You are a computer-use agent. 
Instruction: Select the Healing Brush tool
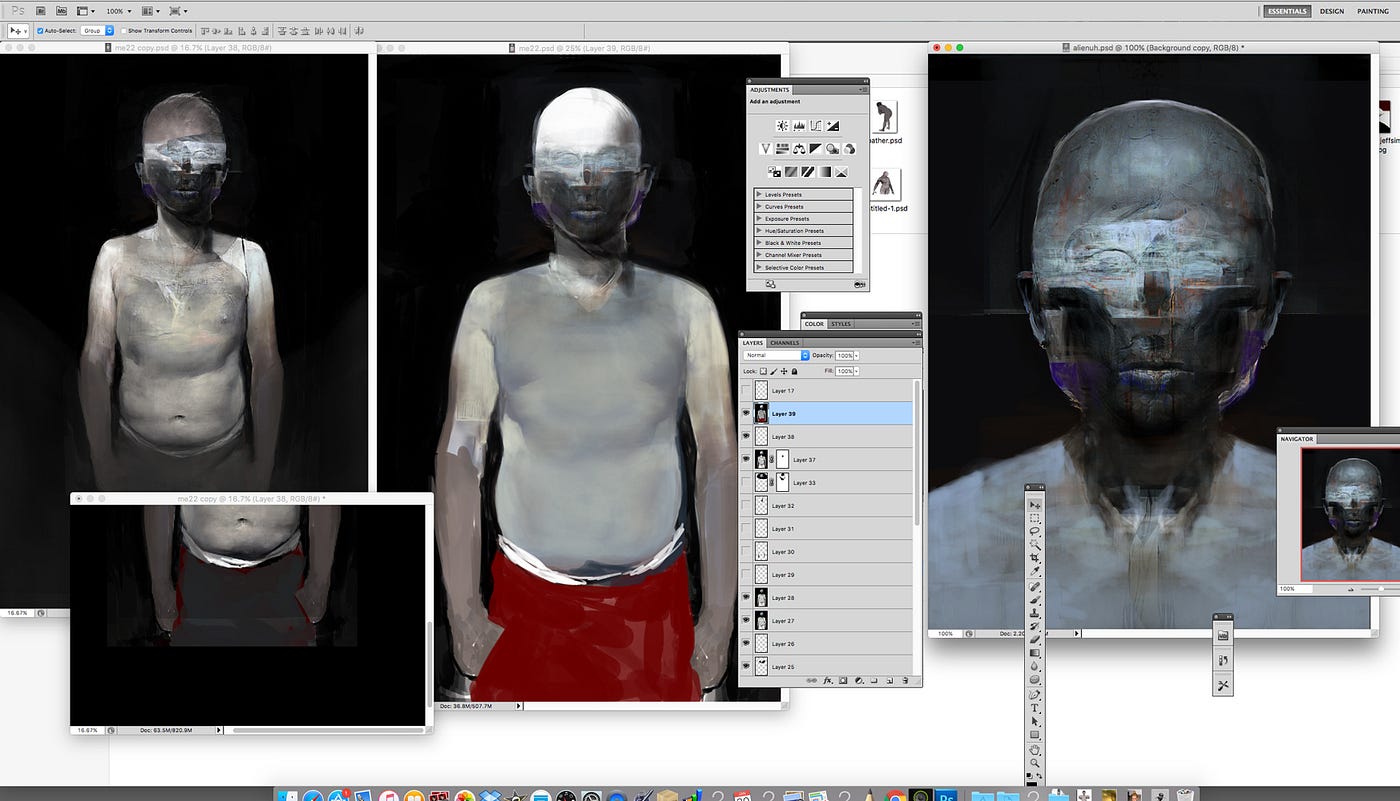click(1035, 586)
